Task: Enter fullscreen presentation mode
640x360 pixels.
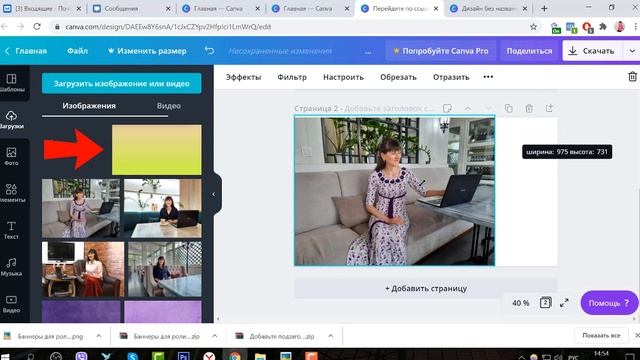Action: tap(564, 303)
